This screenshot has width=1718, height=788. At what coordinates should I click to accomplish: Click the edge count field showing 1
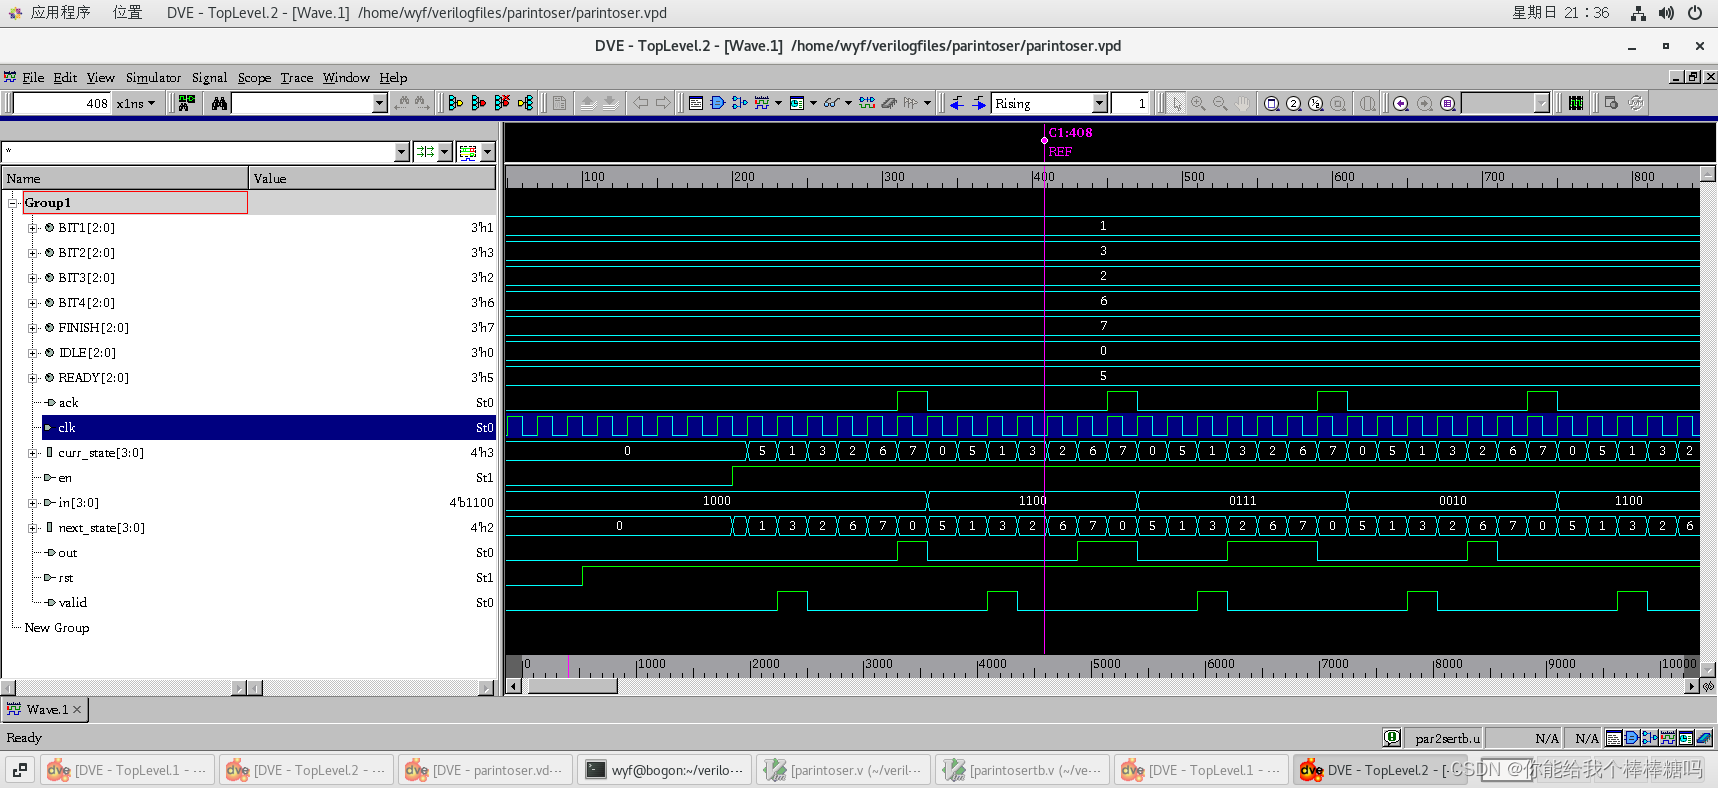point(1129,103)
